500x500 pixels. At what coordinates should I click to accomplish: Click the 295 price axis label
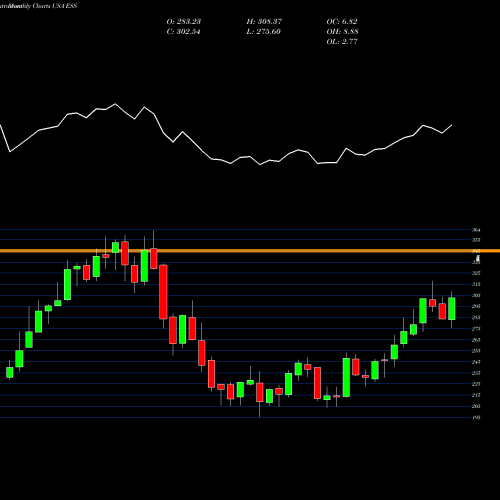(476, 306)
